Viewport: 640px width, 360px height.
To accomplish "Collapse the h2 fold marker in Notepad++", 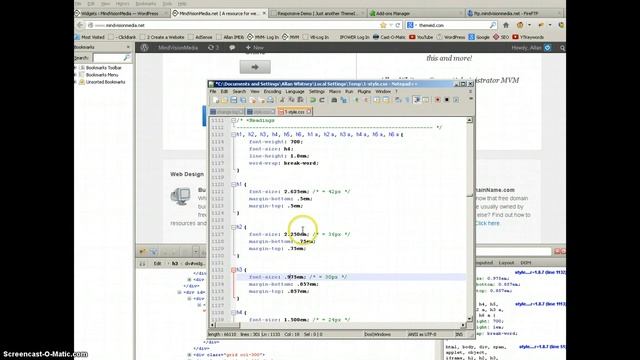I will (x=233, y=227).
